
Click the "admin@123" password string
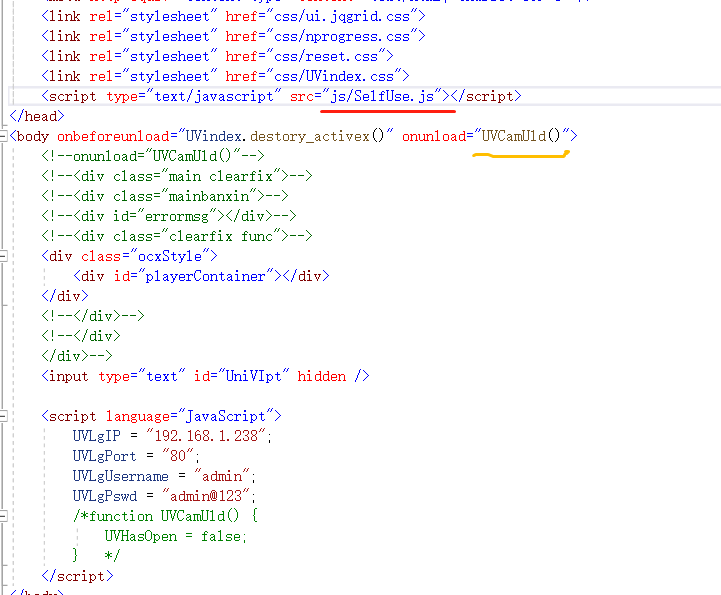[x=206, y=496]
